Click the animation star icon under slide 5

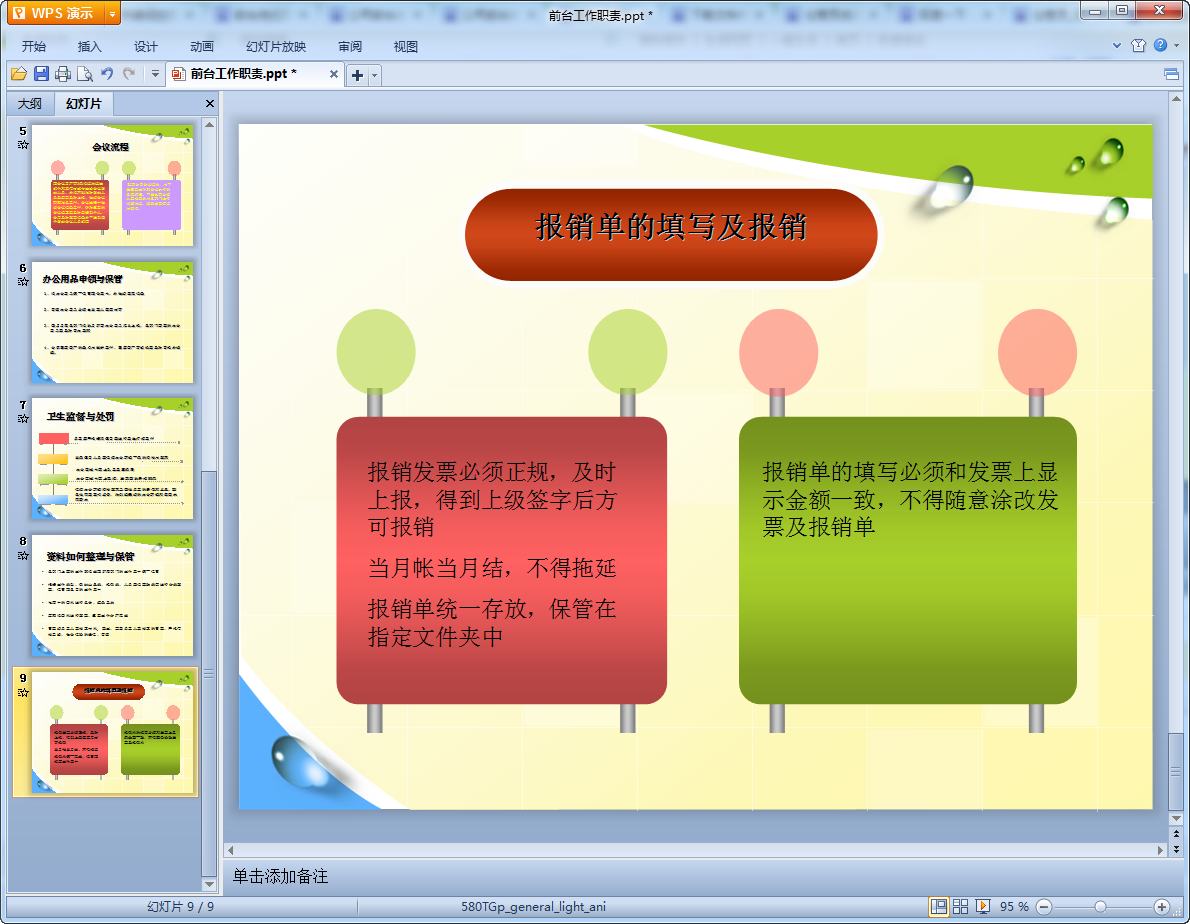point(23,145)
